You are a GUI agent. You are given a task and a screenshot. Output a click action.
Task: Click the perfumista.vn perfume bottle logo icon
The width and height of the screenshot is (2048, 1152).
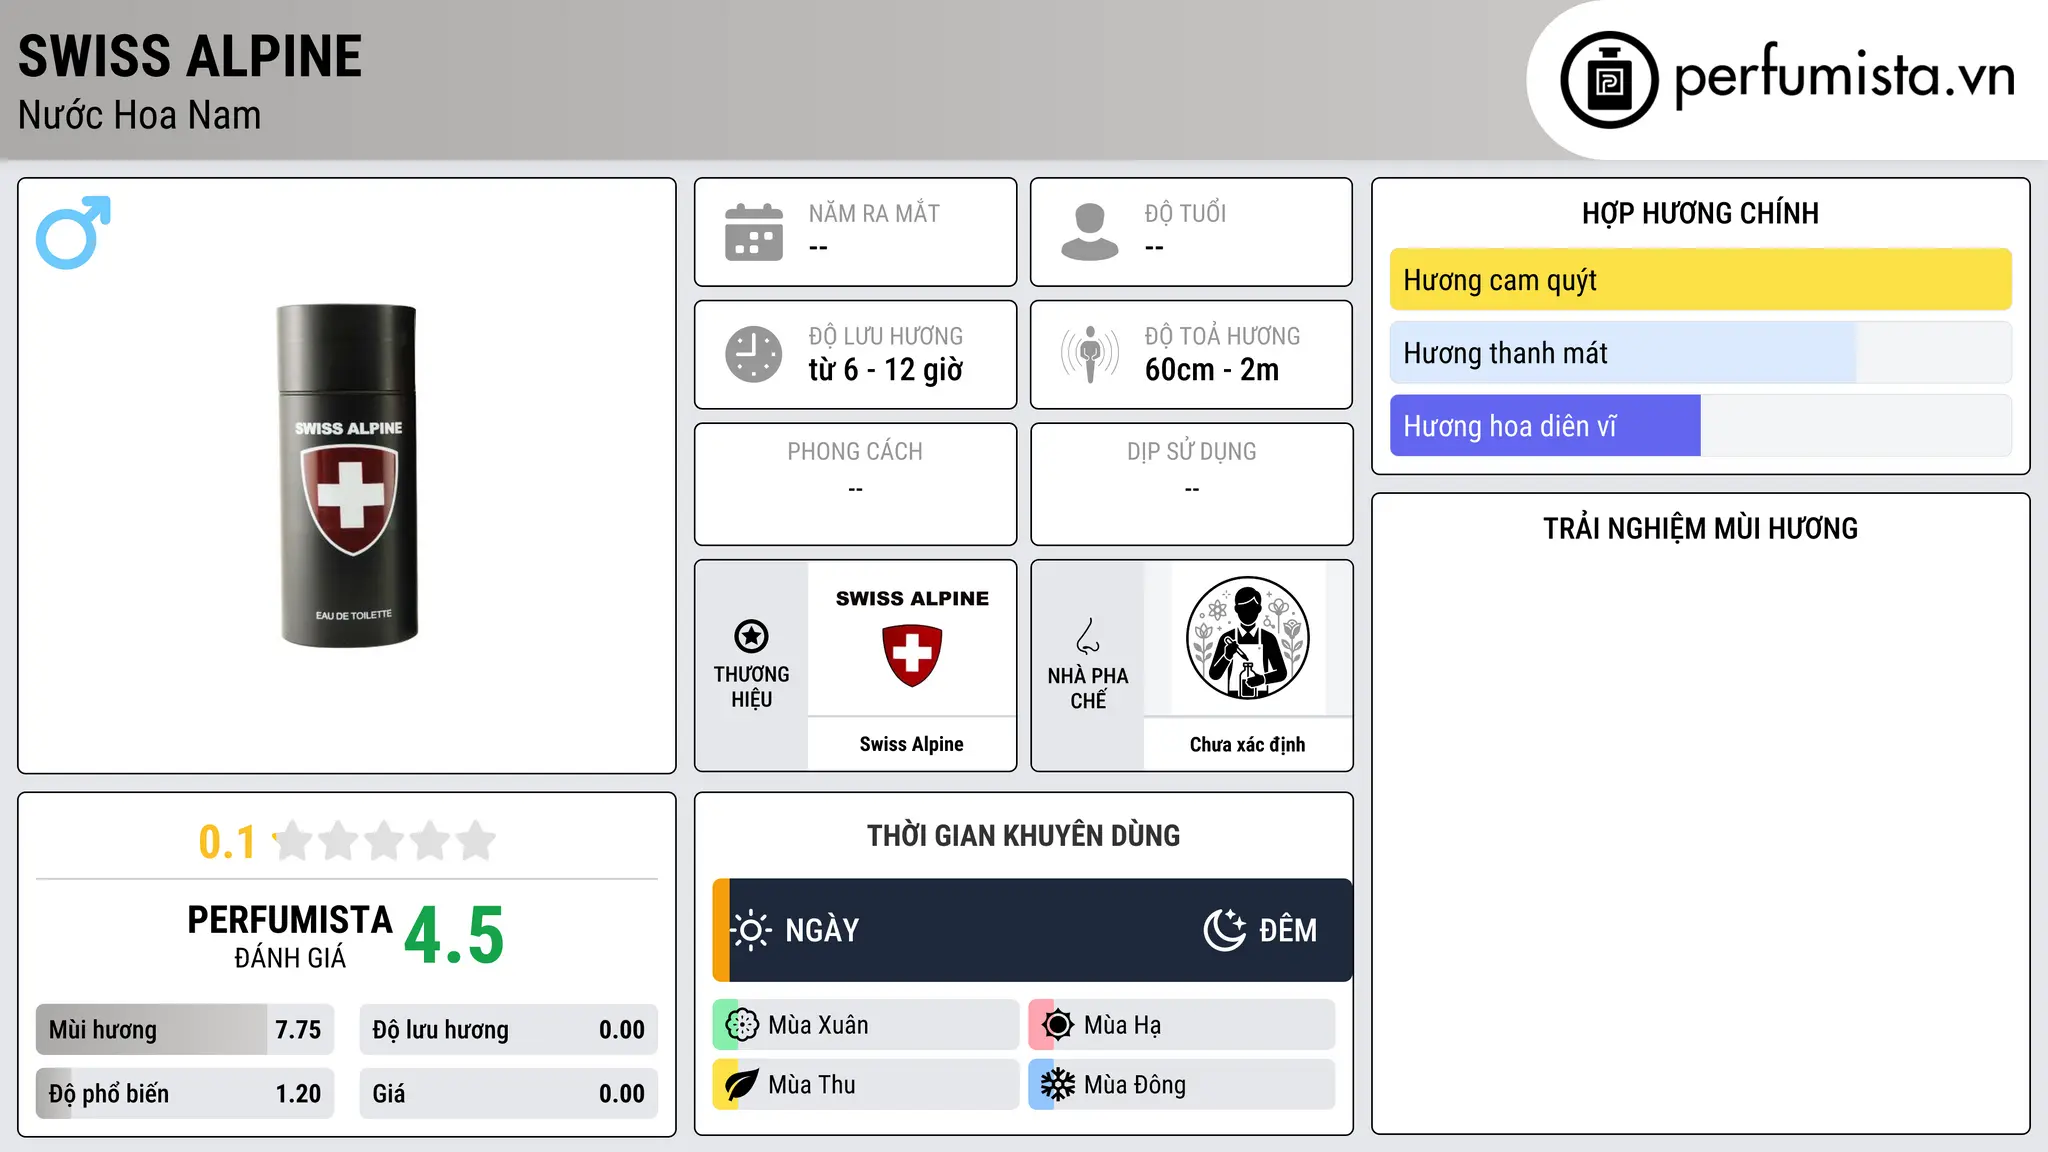(x=1609, y=80)
